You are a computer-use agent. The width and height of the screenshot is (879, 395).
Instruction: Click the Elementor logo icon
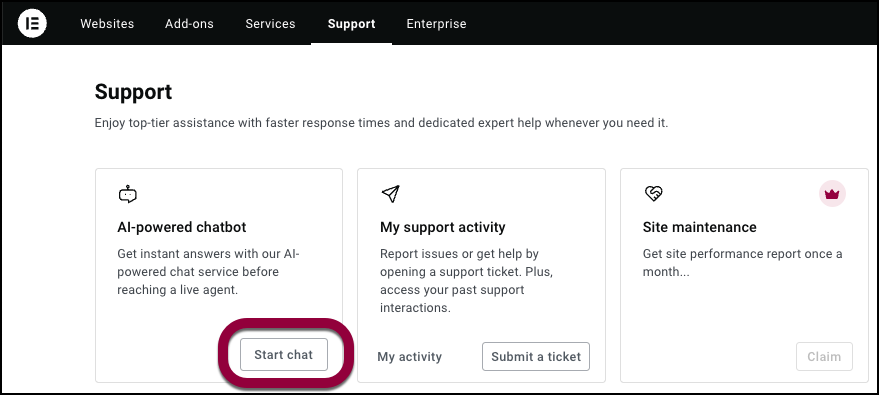click(x=32, y=24)
